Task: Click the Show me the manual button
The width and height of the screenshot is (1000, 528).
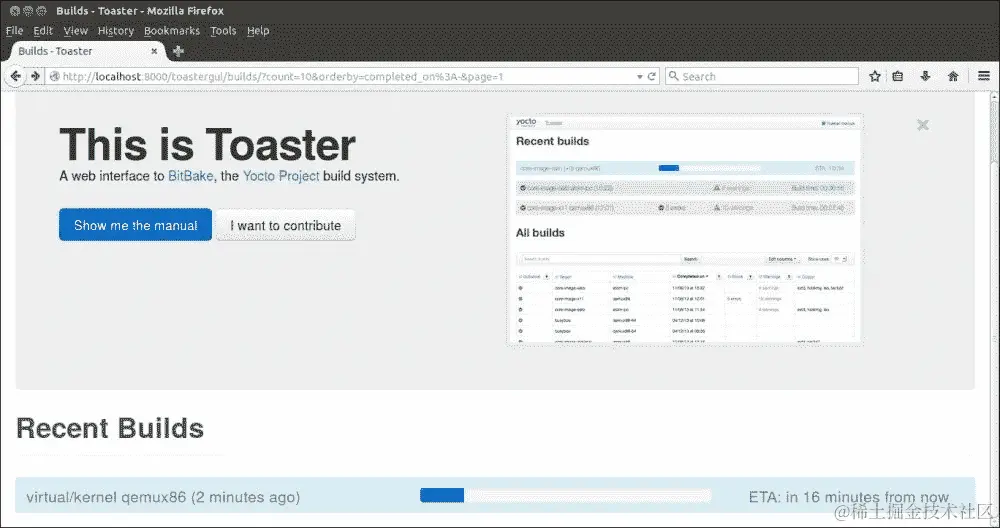Action: click(x=135, y=224)
